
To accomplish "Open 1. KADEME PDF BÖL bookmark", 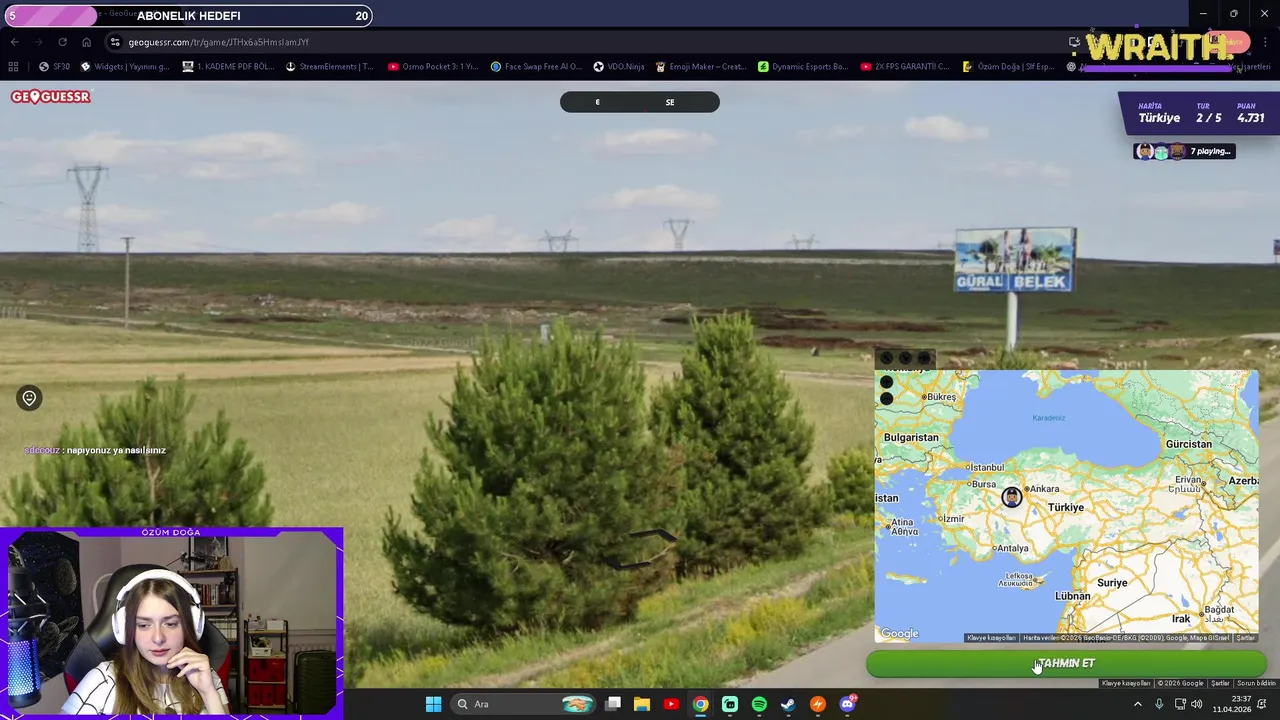I will pos(228,67).
